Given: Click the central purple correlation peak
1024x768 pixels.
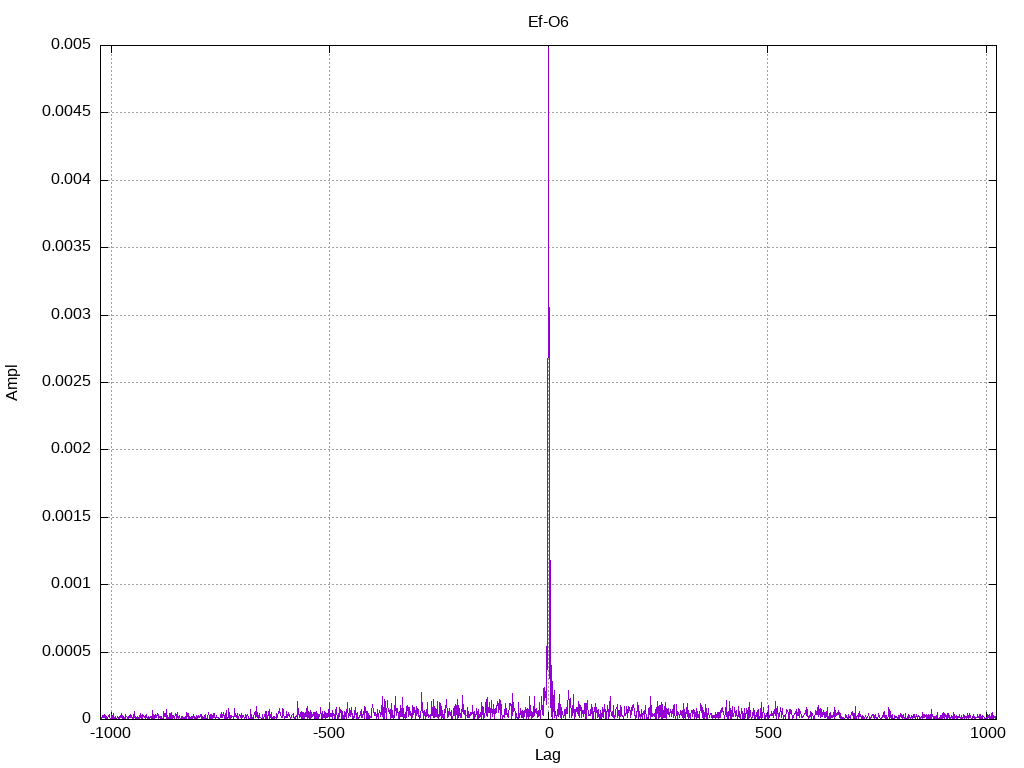Looking at the screenshot, I should [549, 382].
